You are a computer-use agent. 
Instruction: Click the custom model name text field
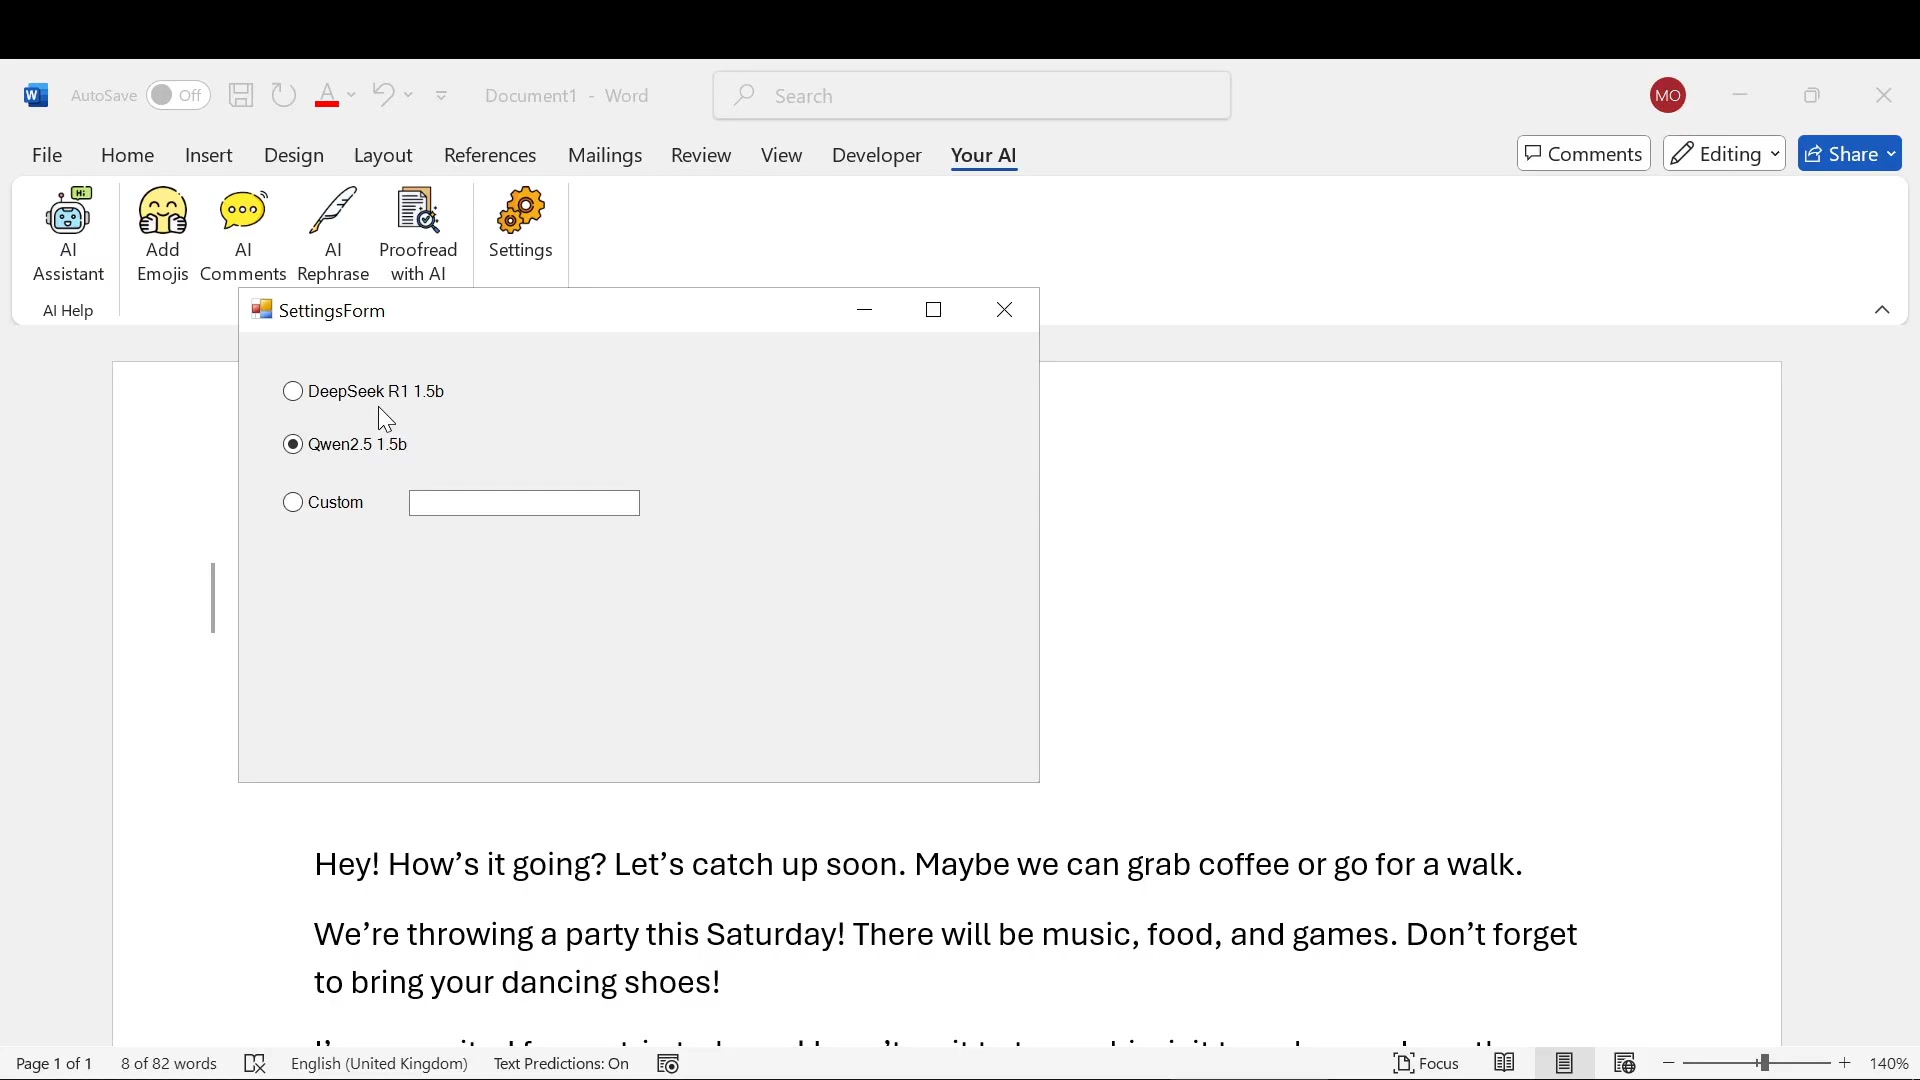[x=524, y=503]
